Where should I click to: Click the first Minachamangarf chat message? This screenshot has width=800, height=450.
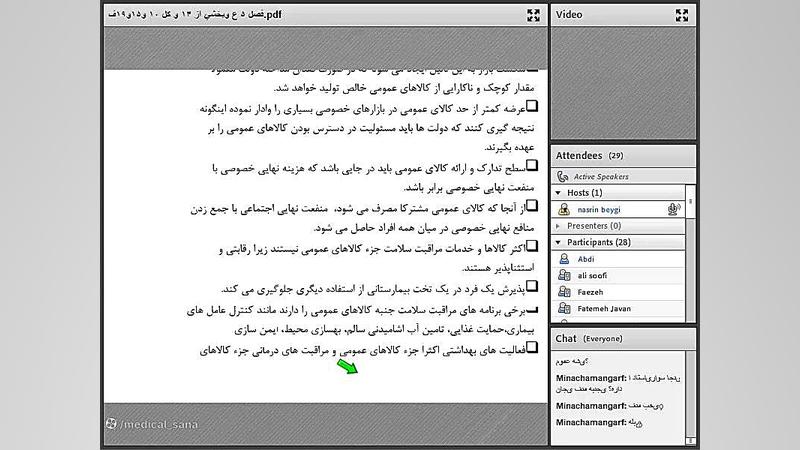coord(618,383)
